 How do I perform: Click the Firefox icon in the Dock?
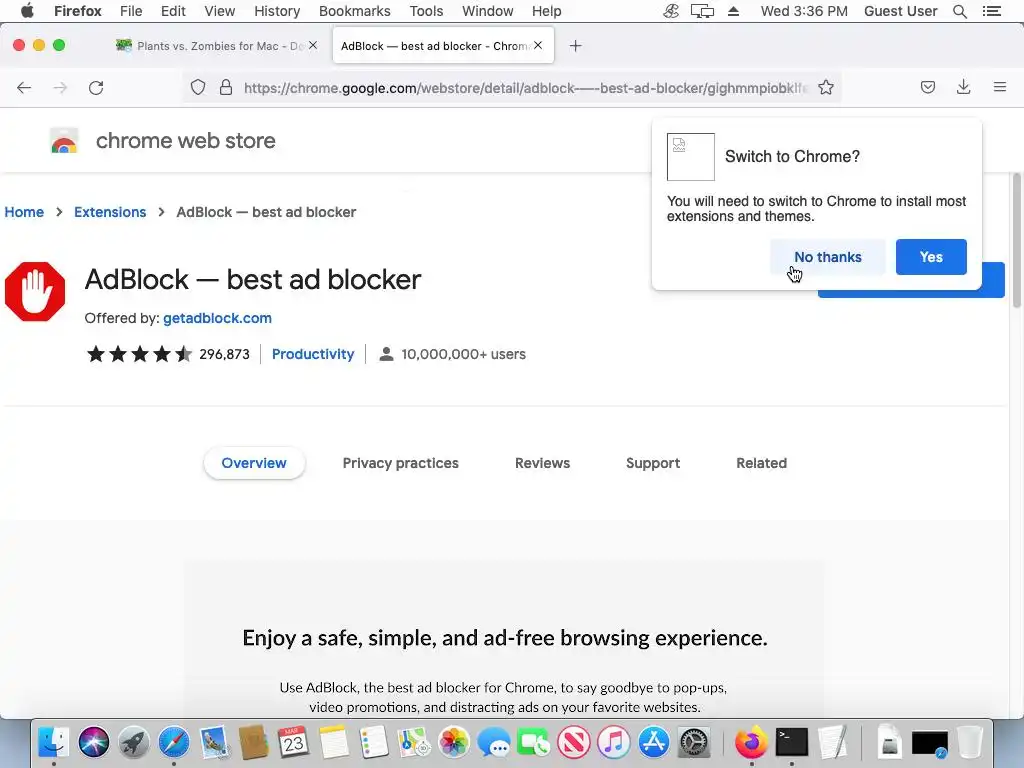[752, 743]
